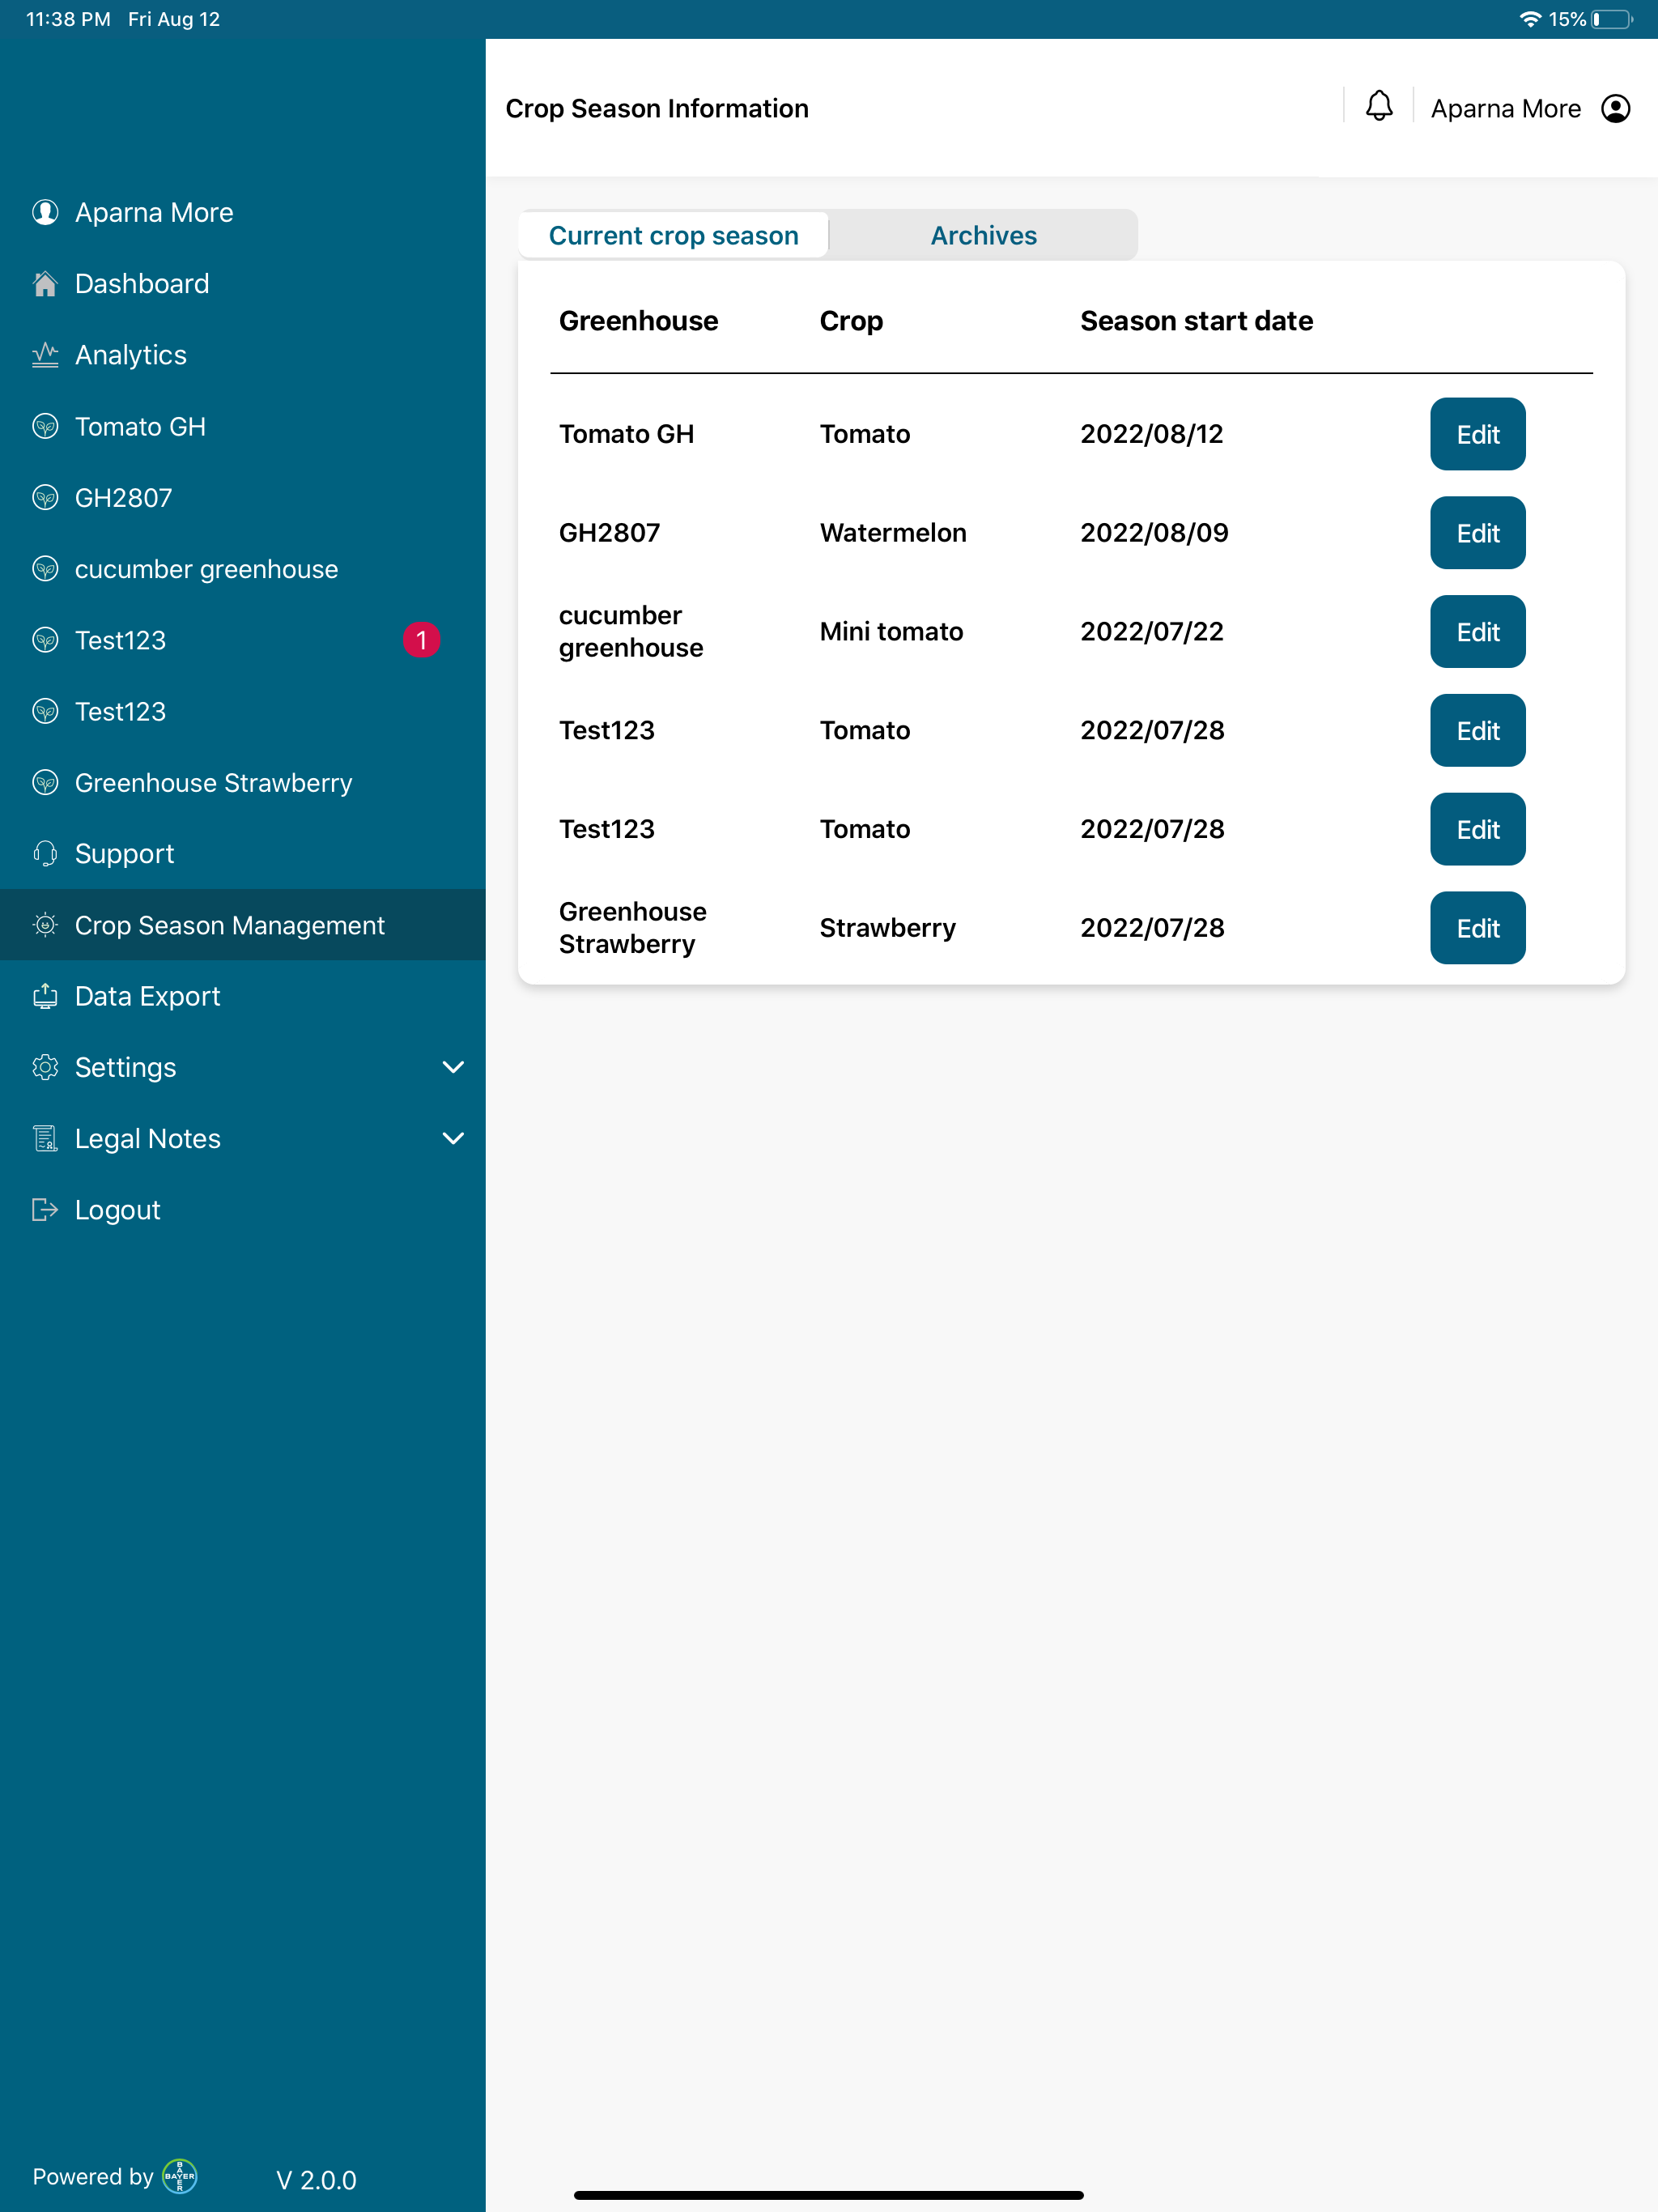Tap the Support headset icon
Image resolution: width=1658 pixels, height=2212 pixels.
pyautogui.click(x=45, y=853)
